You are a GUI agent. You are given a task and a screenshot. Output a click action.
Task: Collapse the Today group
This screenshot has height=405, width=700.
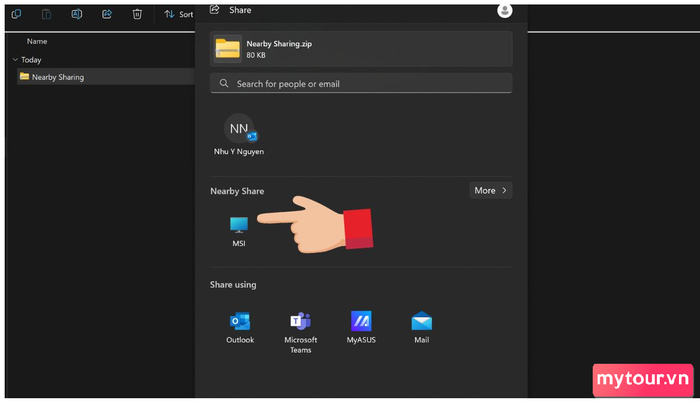(x=15, y=59)
